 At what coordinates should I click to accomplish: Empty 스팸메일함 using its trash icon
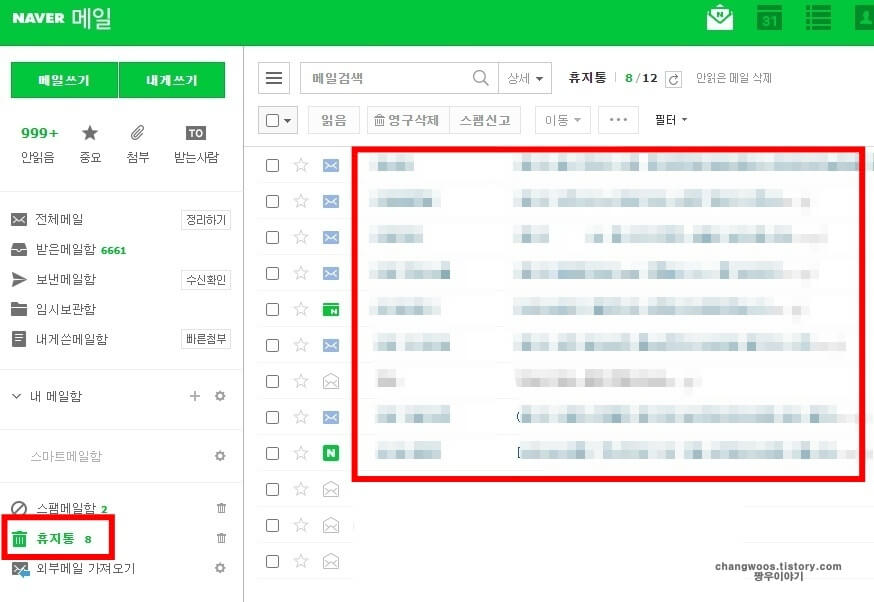pyautogui.click(x=221, y=508)
